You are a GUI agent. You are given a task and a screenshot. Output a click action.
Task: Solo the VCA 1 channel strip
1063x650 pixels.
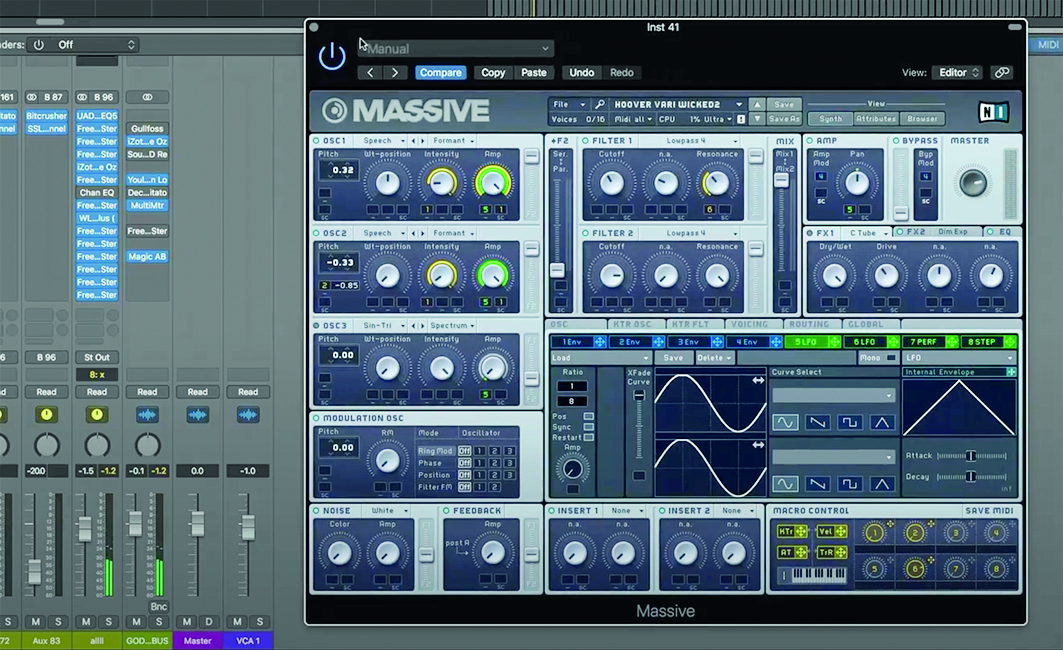click(260, 621)
